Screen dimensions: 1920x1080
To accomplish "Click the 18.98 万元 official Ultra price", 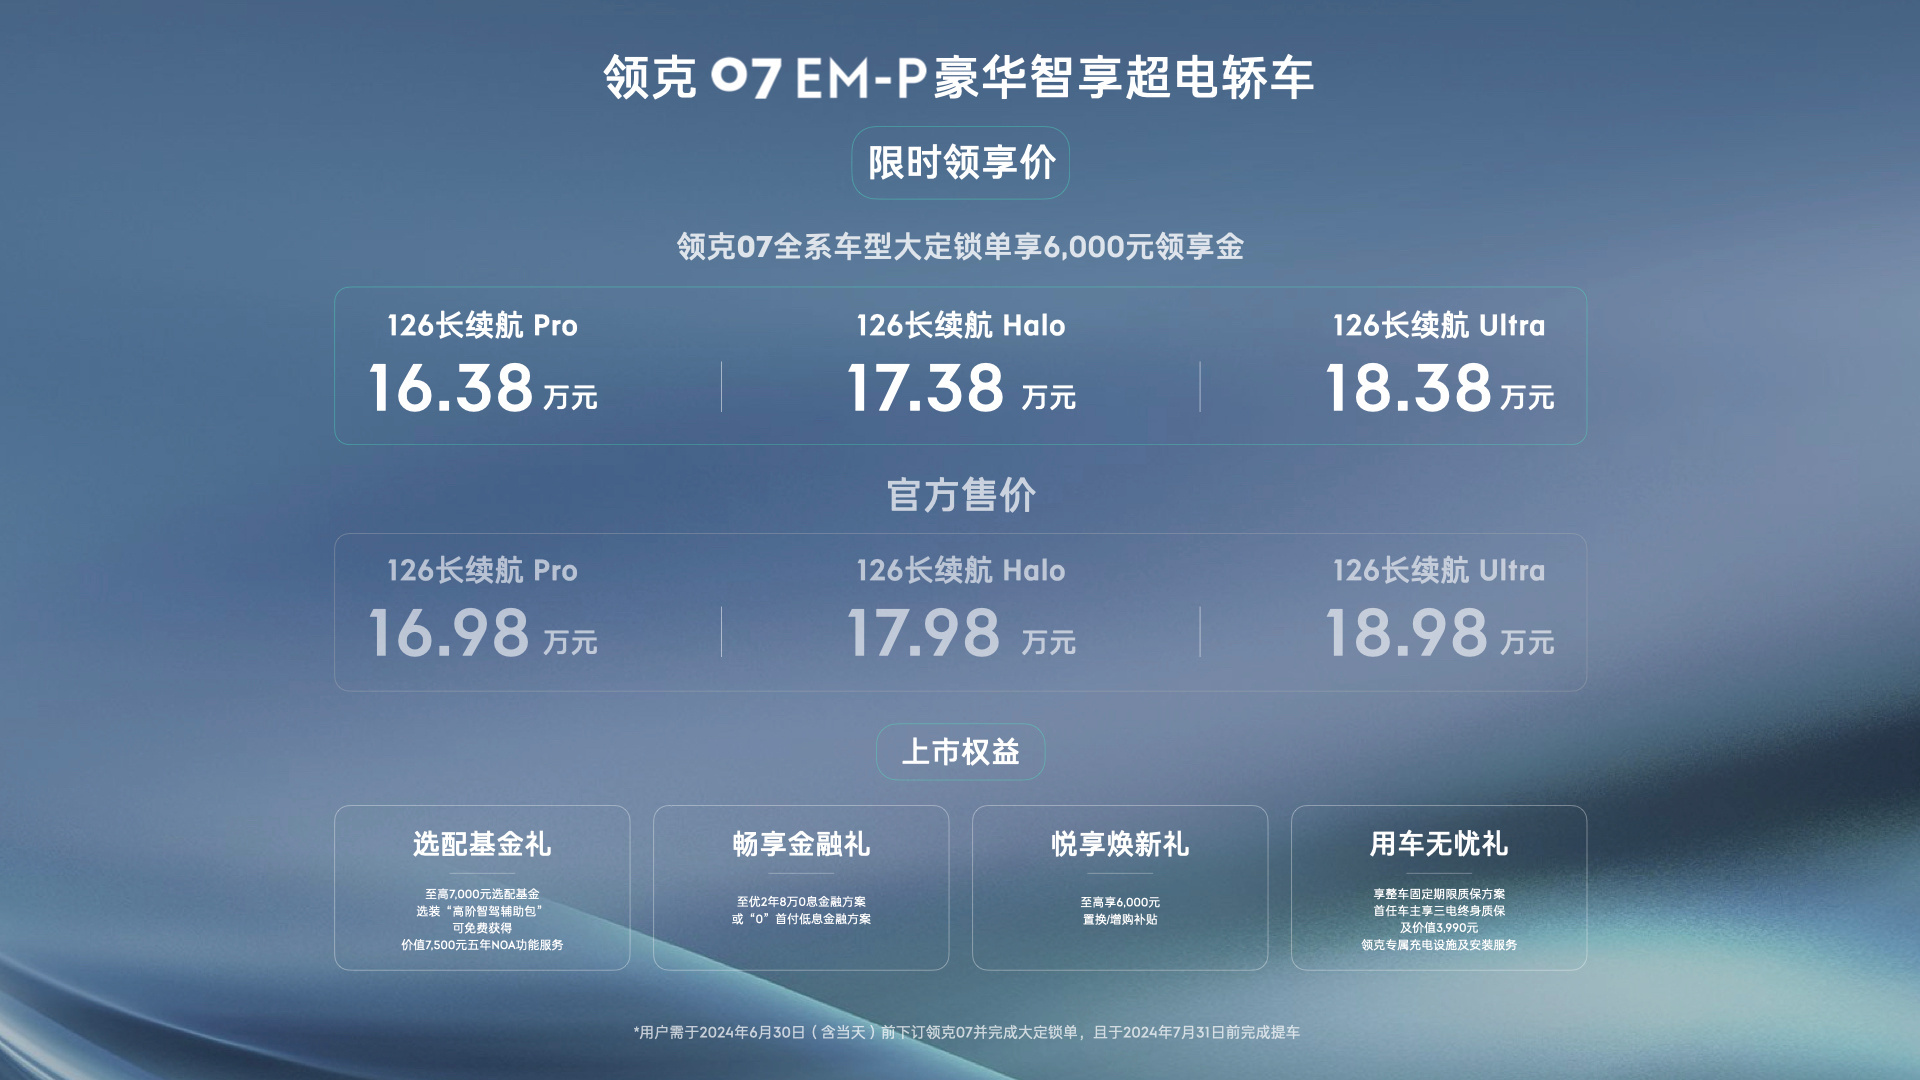I will point(1440,633).
